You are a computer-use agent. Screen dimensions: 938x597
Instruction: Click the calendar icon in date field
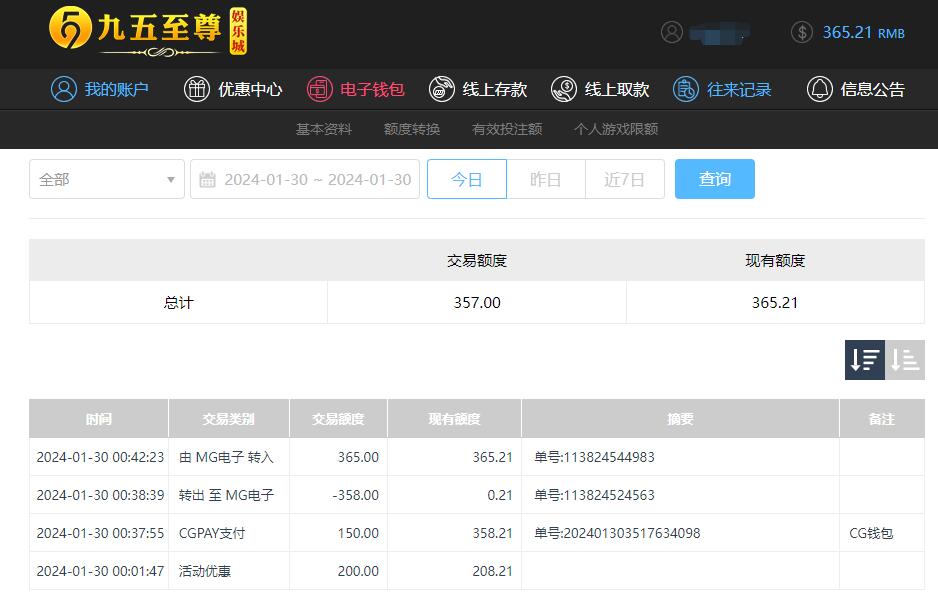[x=207, y=179]
